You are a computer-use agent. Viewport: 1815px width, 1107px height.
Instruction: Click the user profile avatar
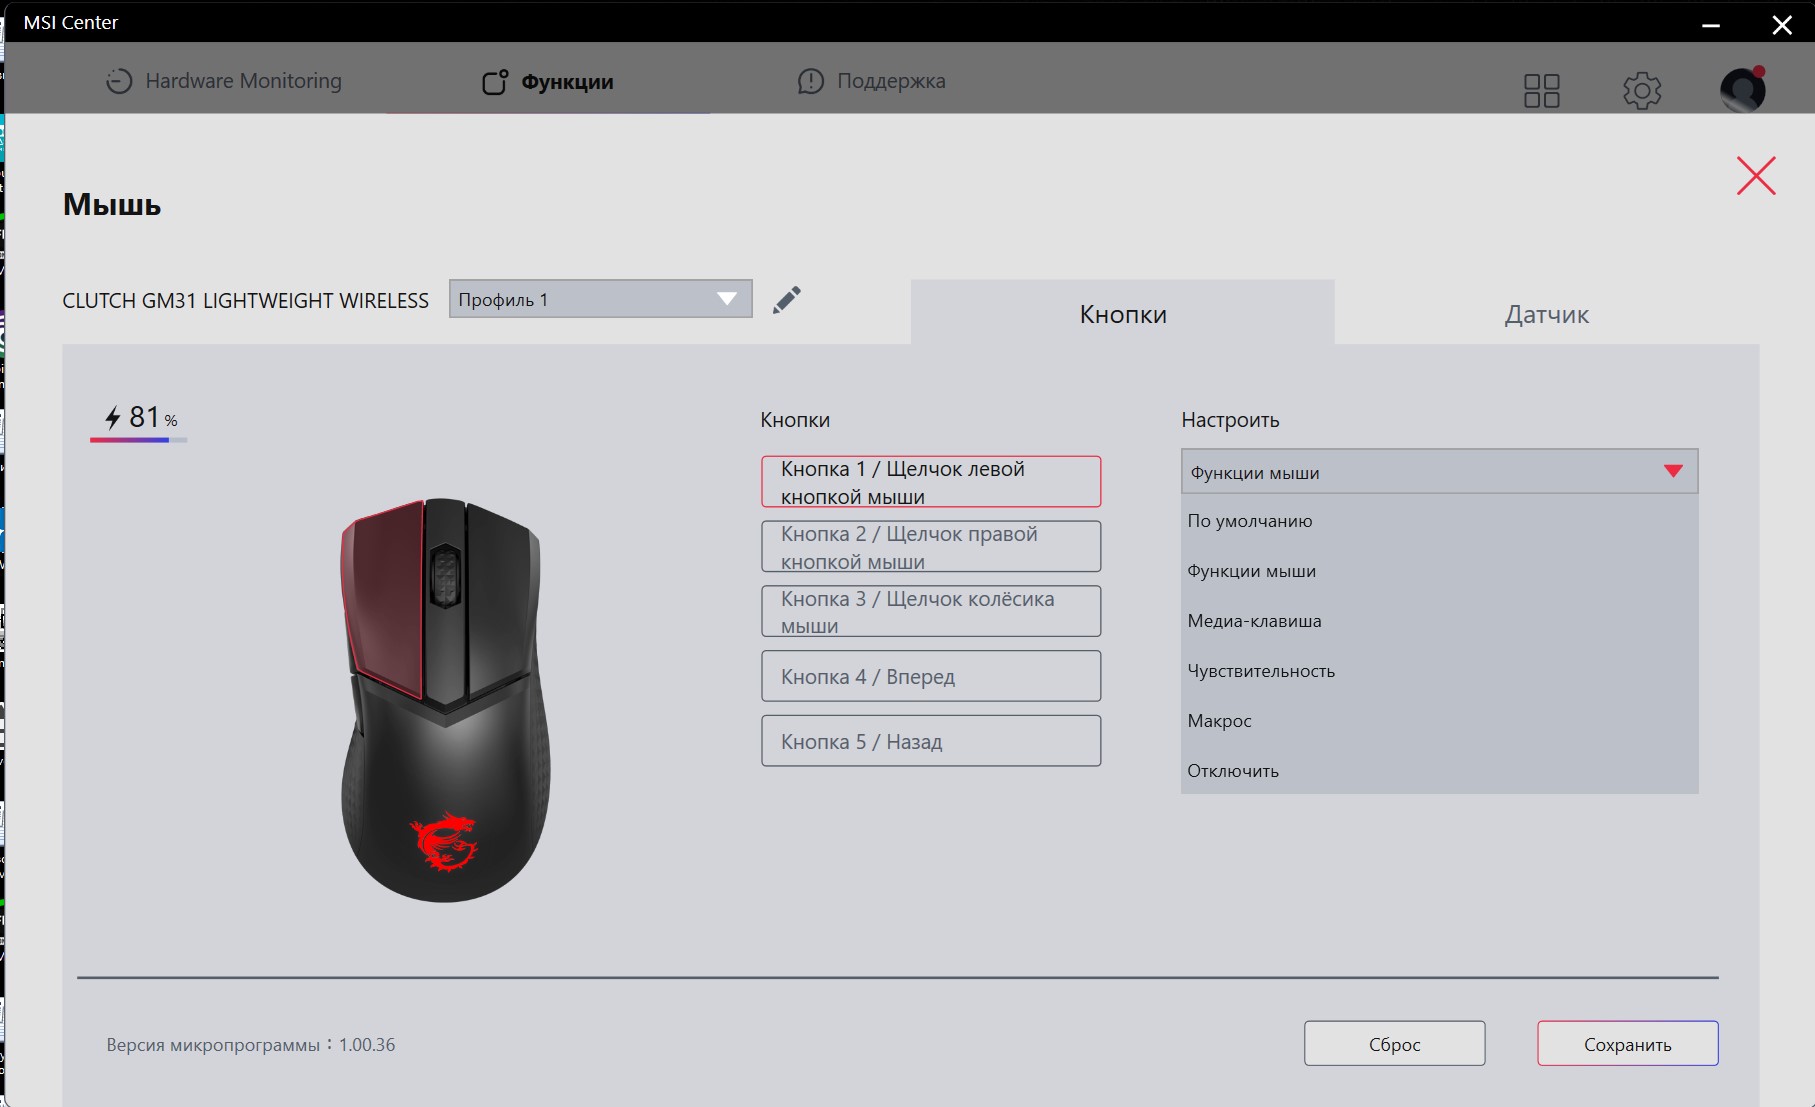click(x=1742, y=90)
